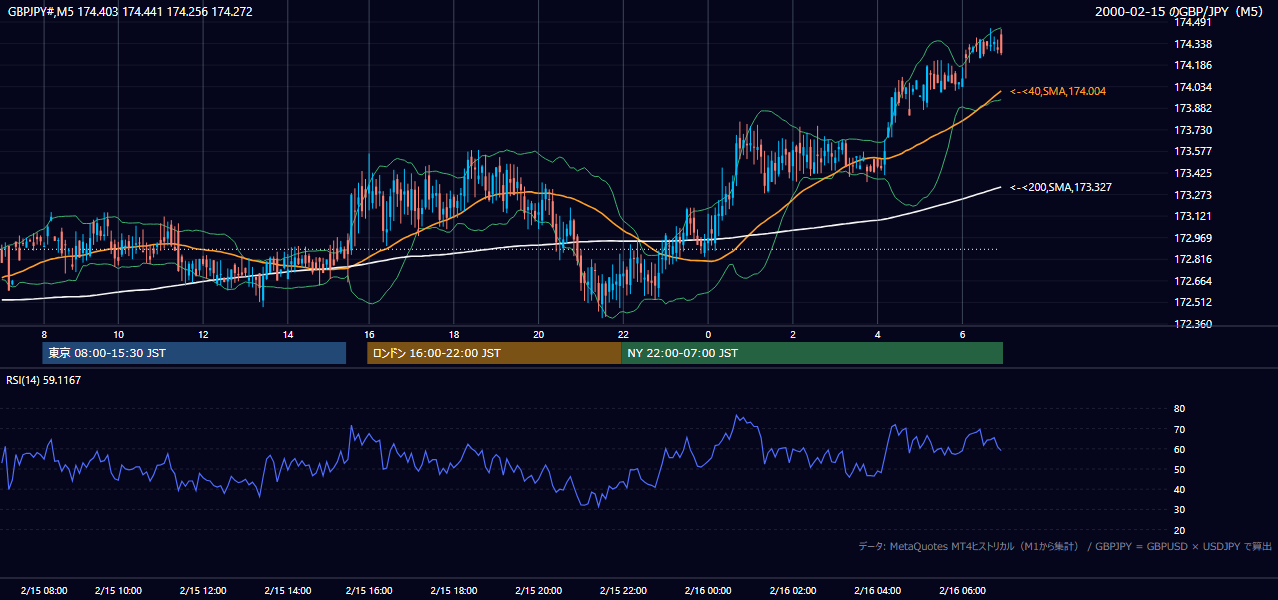This screenshot has width=1278, height=600.
Task: Click the bottom date label 2/15 14:00
Action: point(288,591)
